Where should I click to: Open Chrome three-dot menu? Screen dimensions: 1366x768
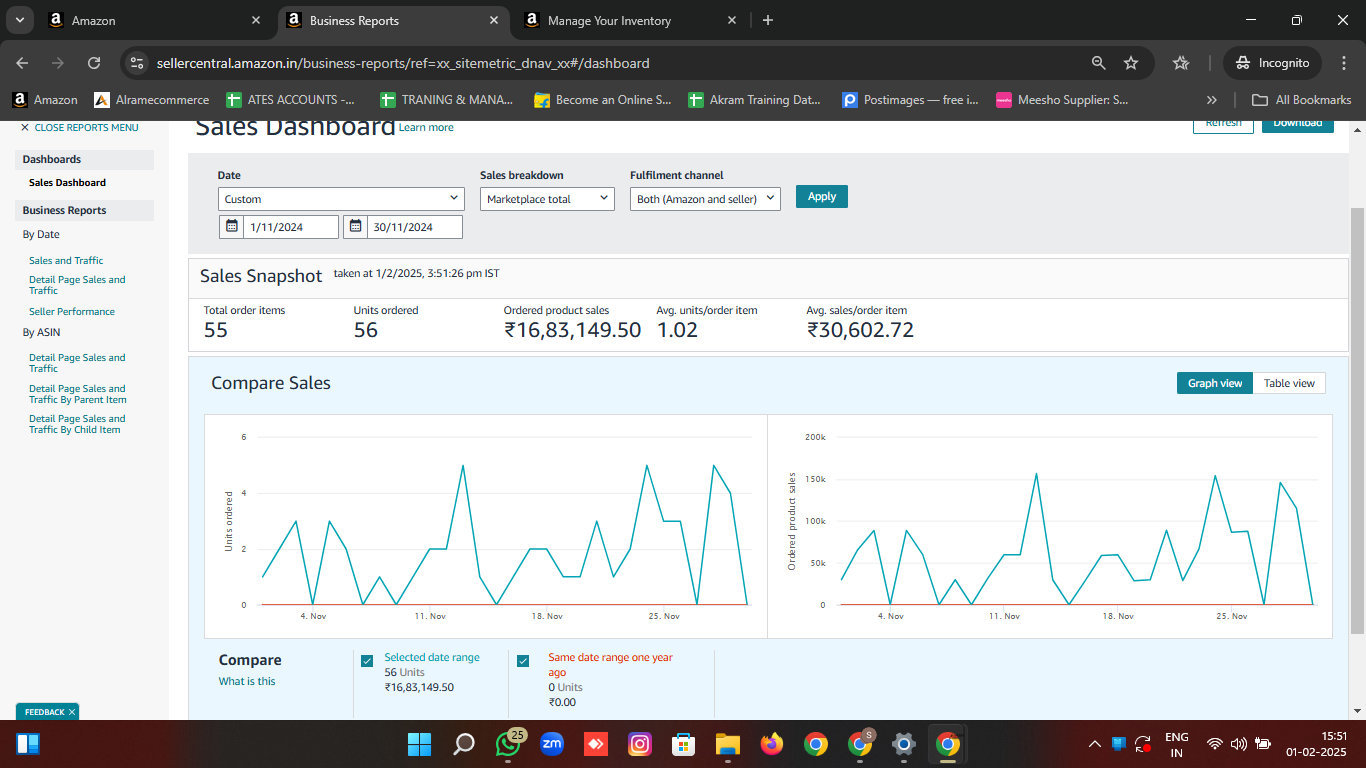(1342, 63)
